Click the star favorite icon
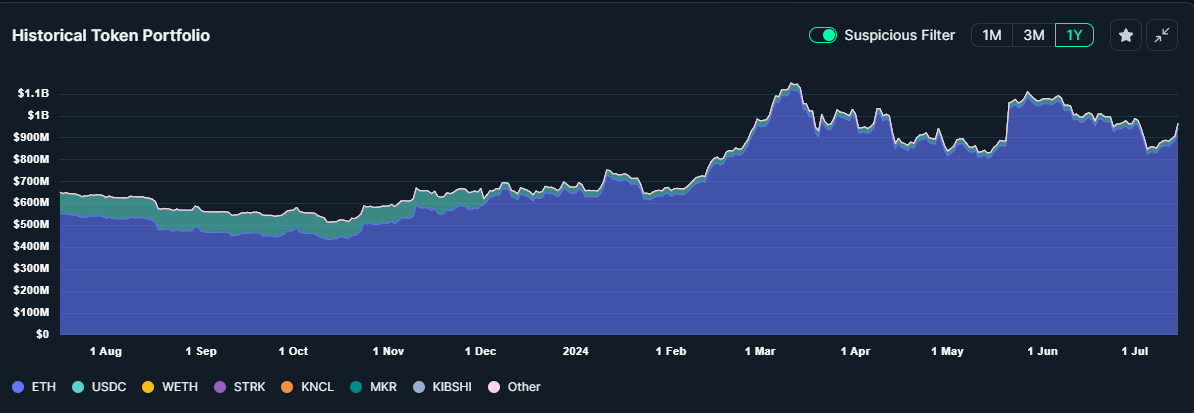This screenshot has height=413, width=1194. click(1126, 35)
